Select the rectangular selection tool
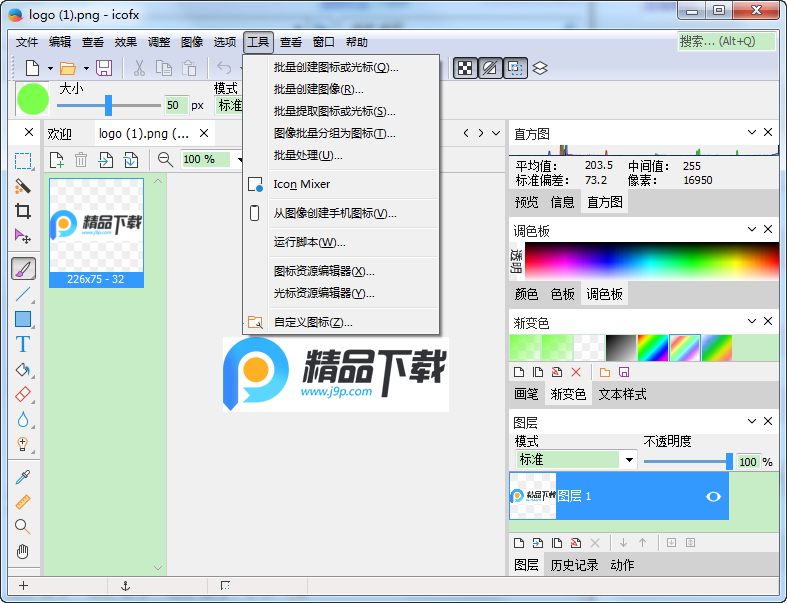The image size is (787, 603). coord(23,161)
